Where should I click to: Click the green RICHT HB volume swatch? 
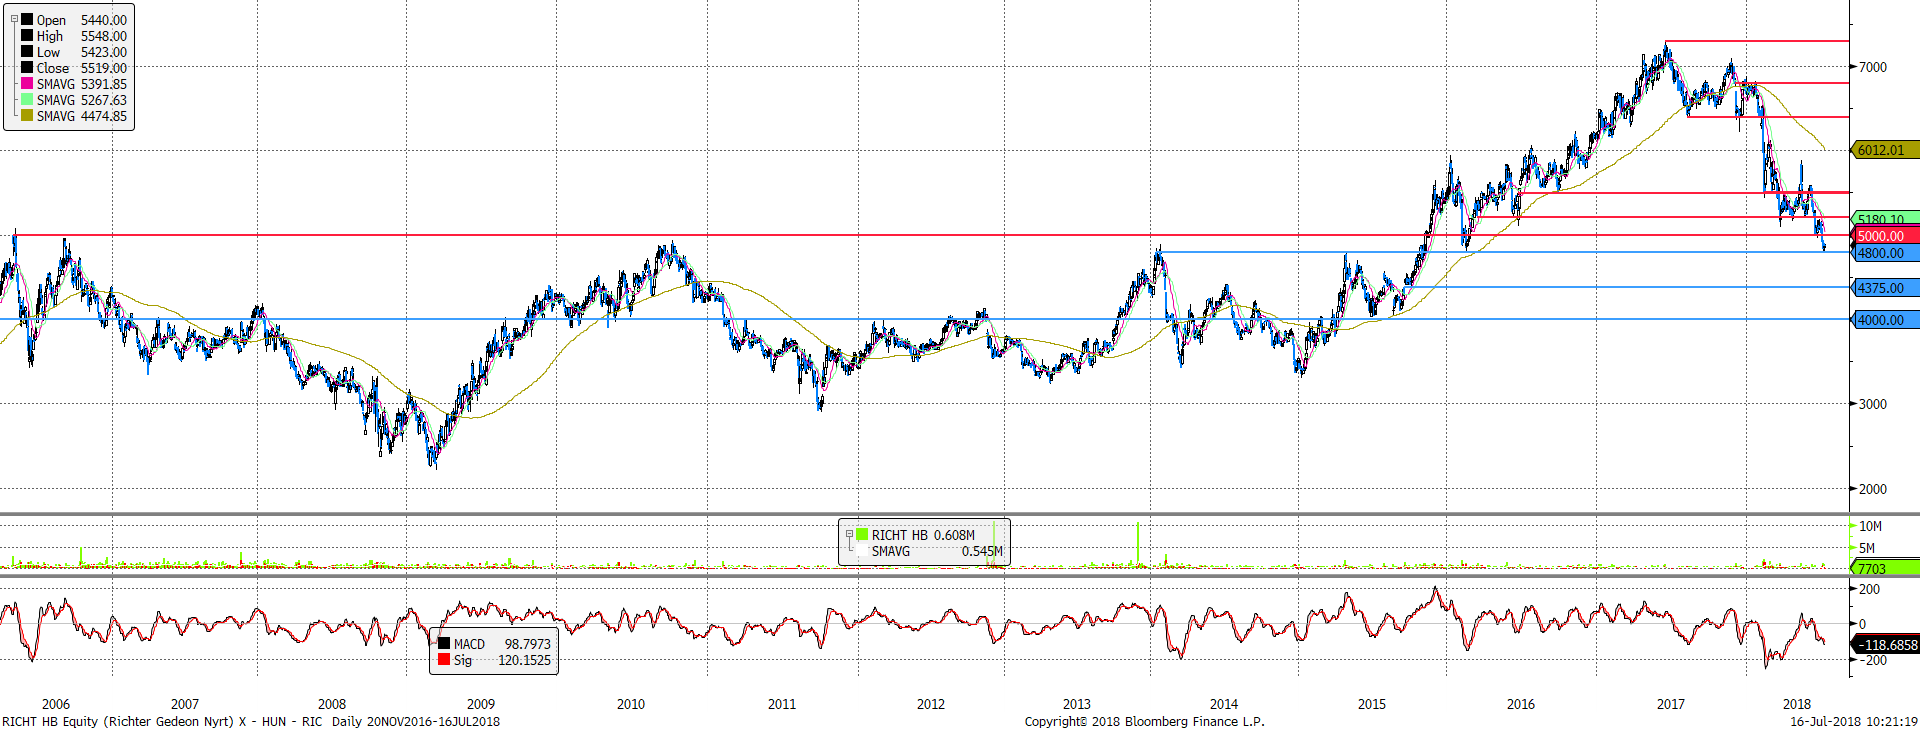point(862,534)
